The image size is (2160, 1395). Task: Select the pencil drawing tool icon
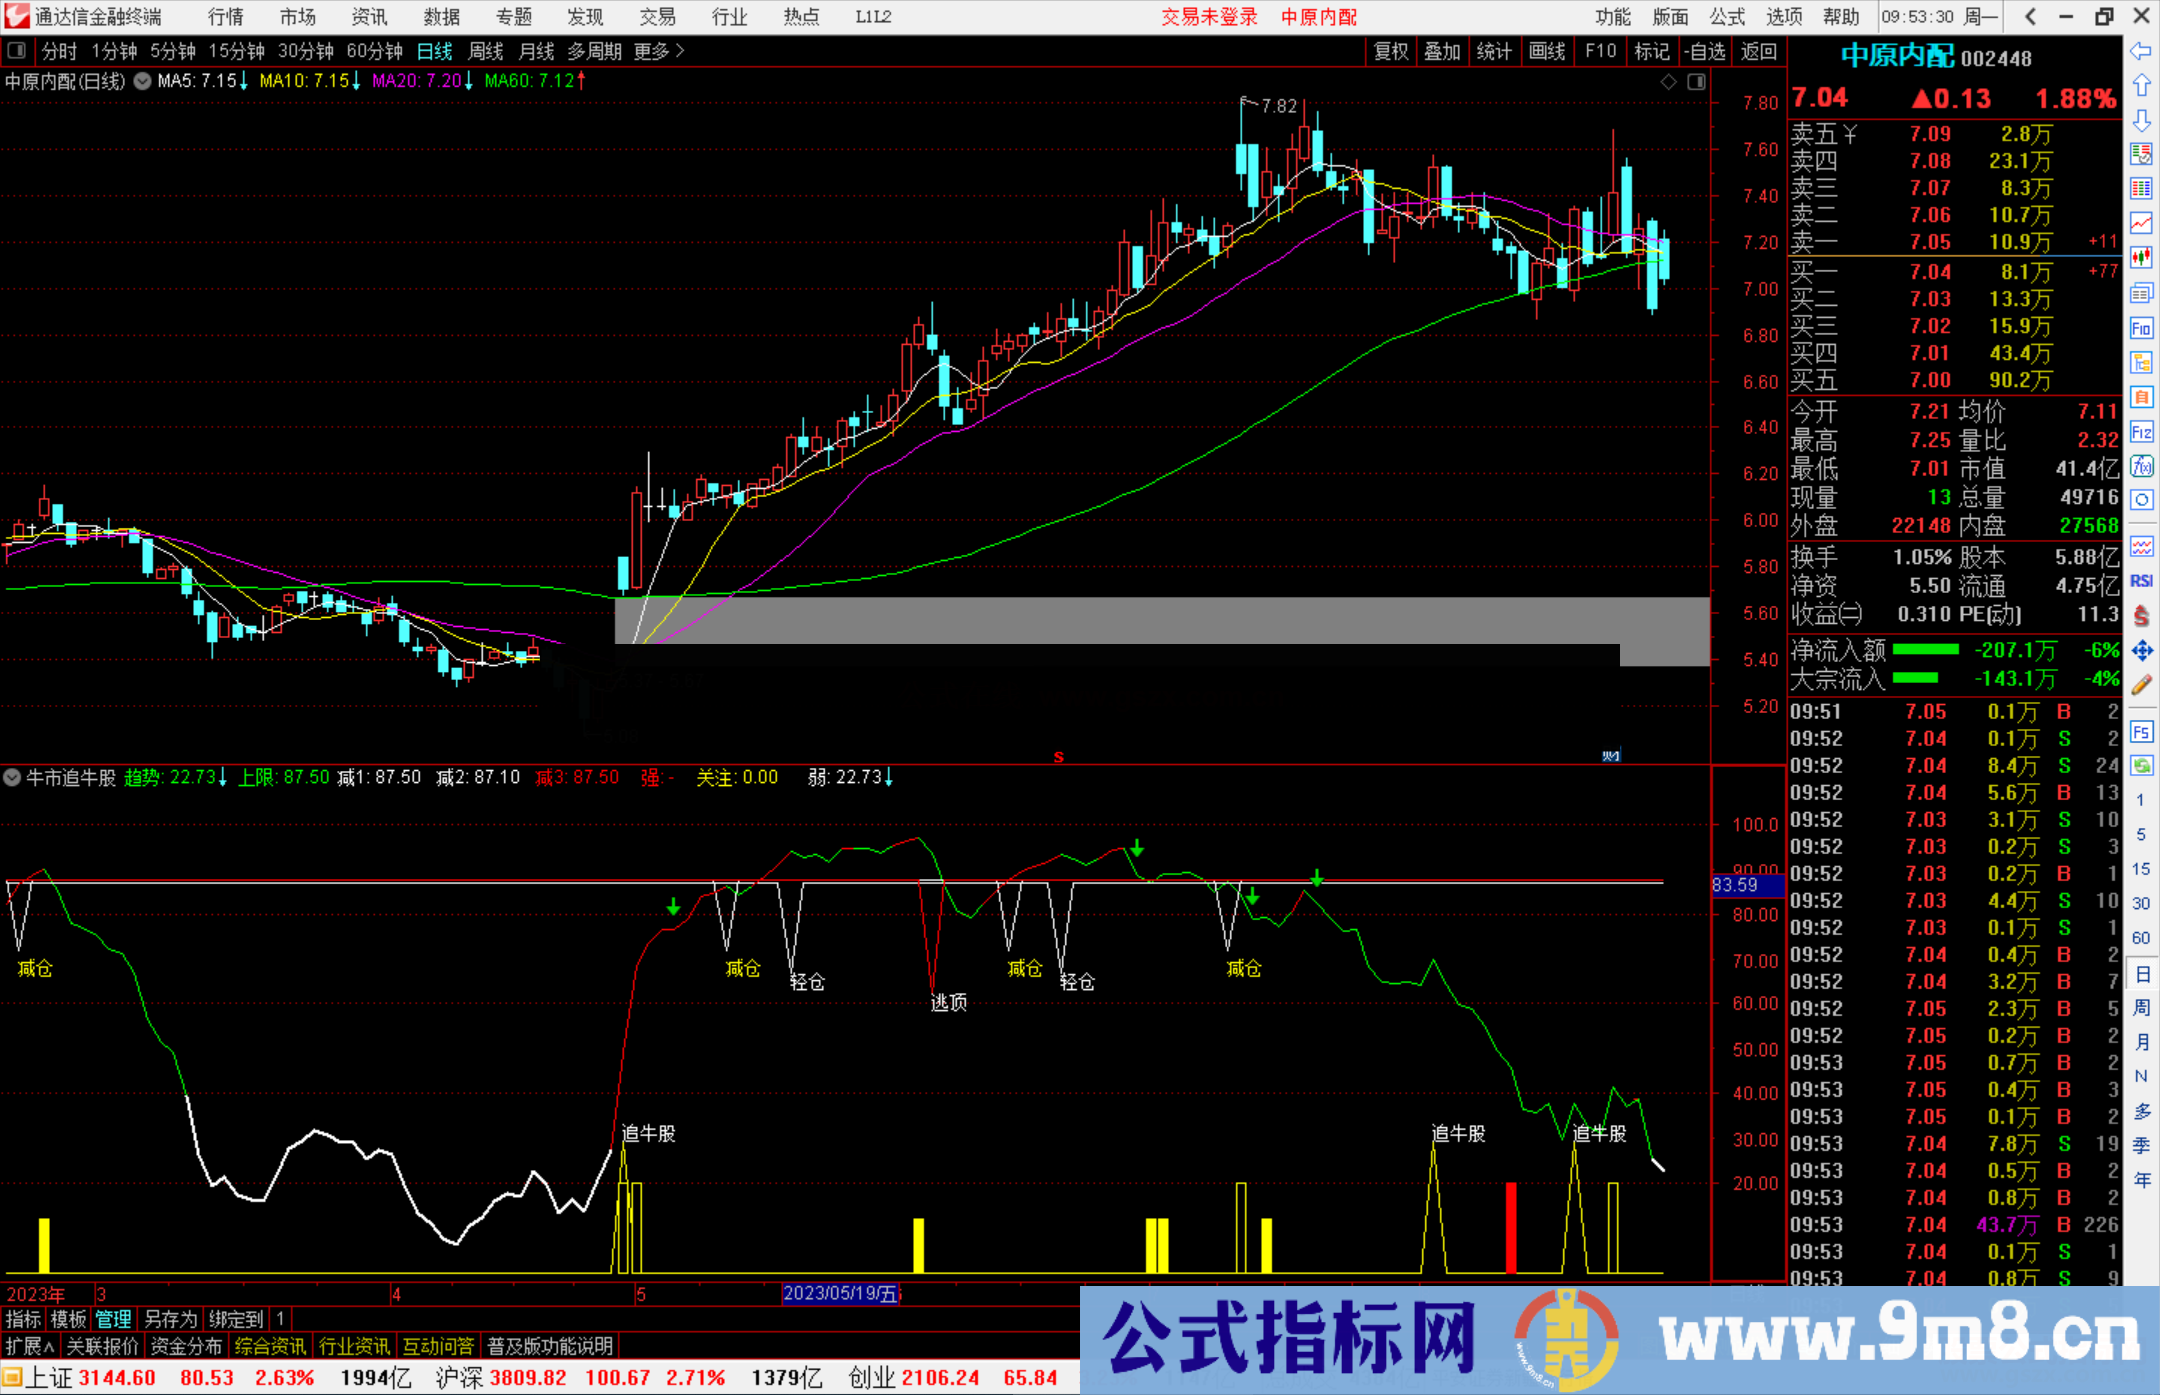(2141, 685)
